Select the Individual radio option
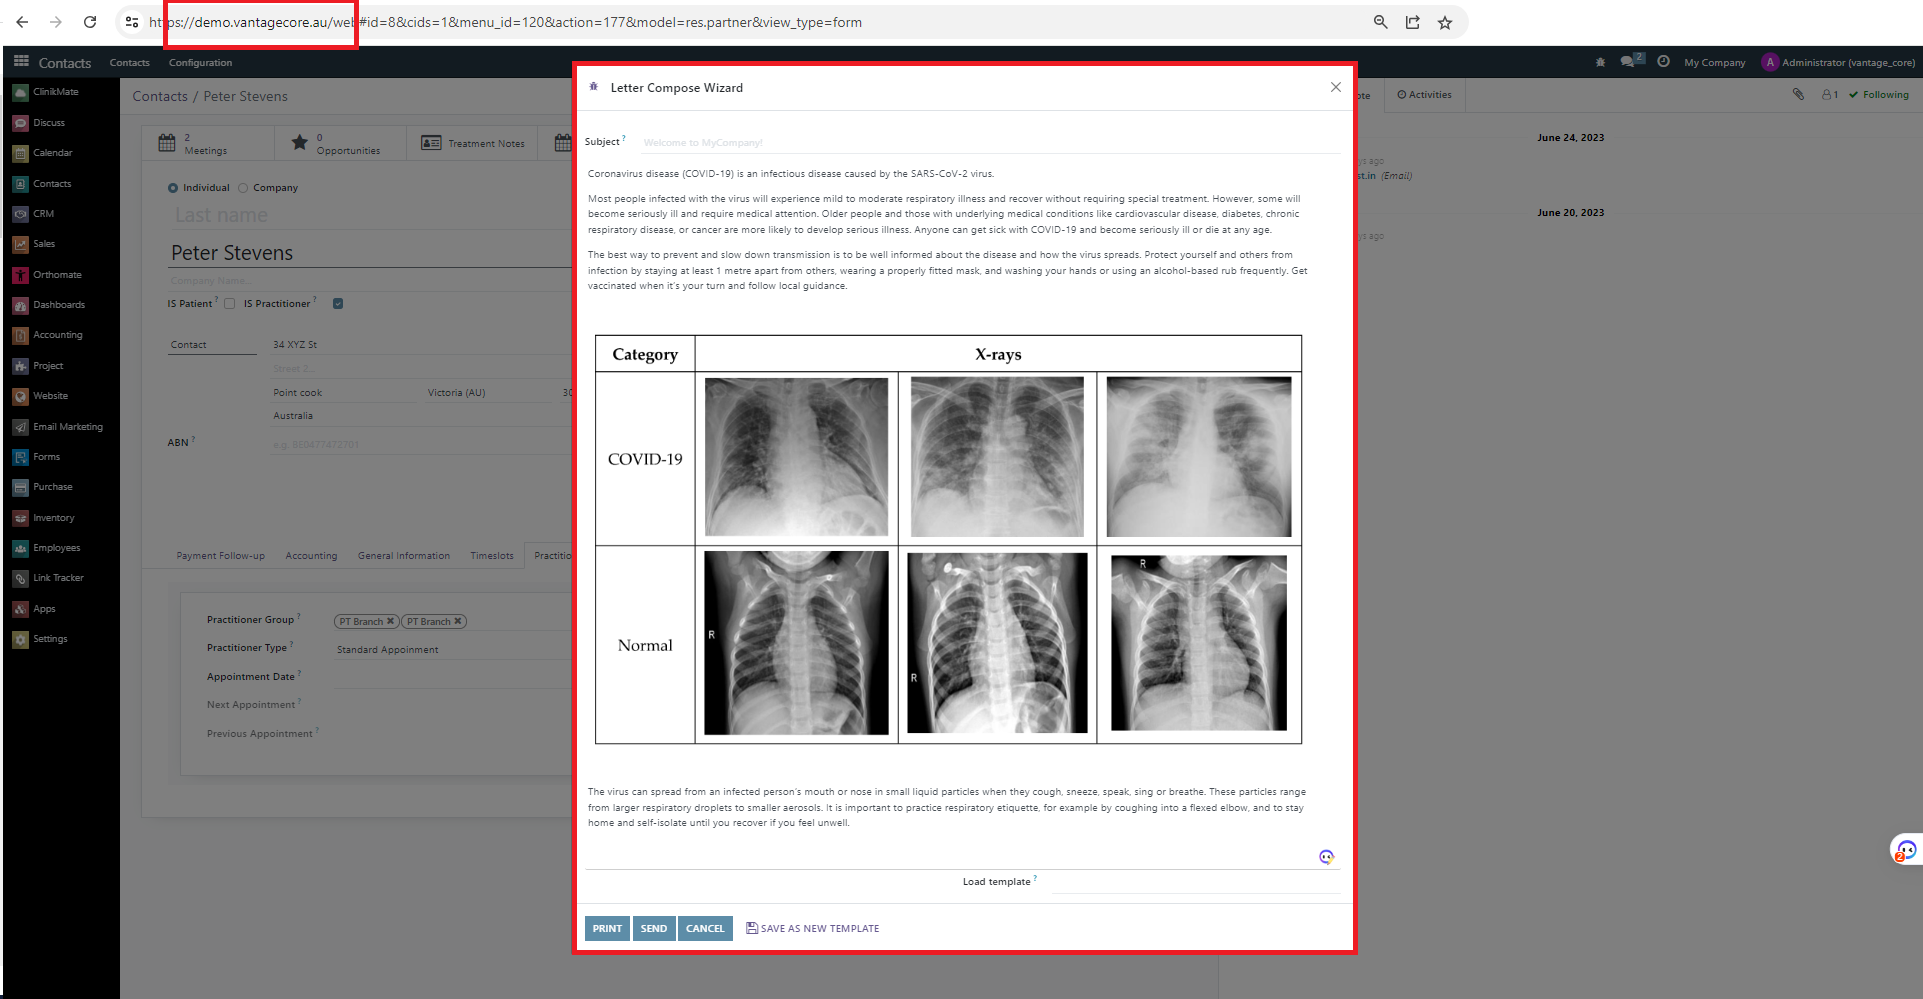1923x999 pixels. [173, 188]
